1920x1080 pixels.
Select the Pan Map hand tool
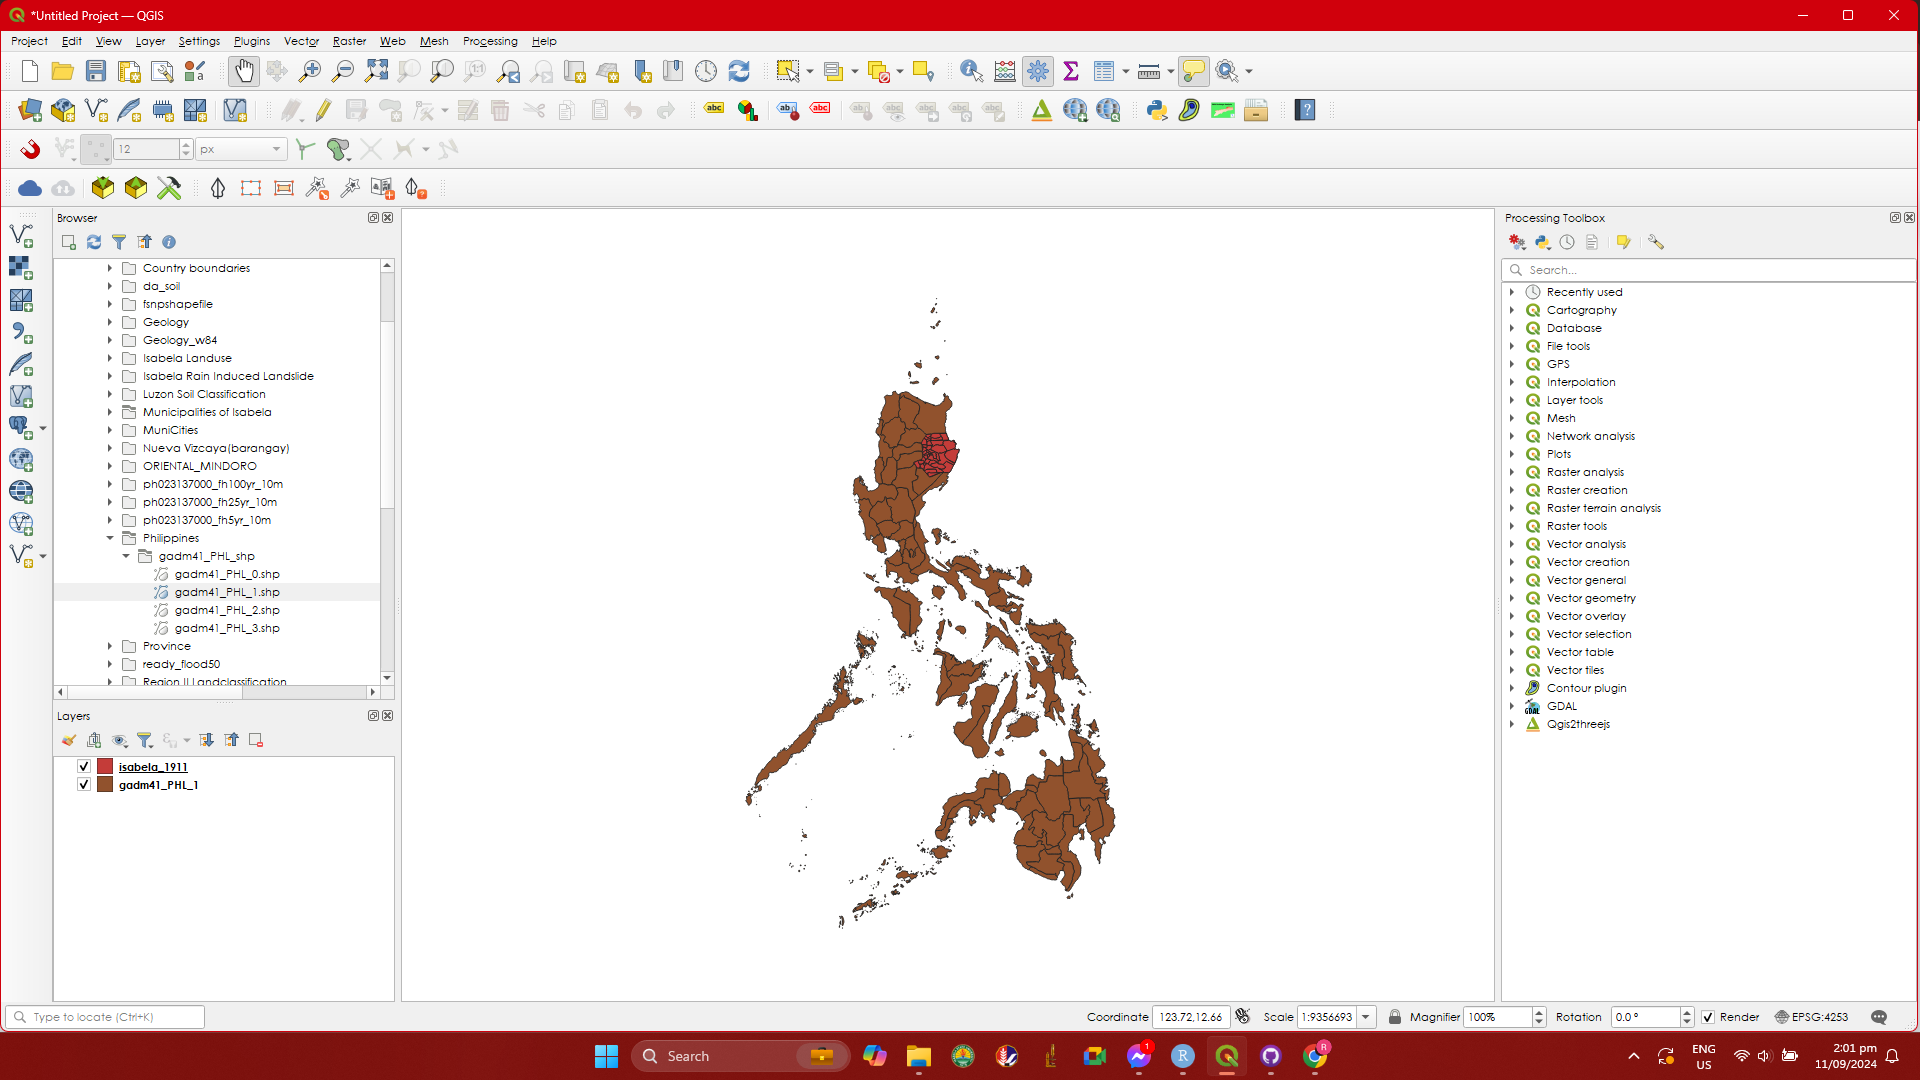click(243, 71)
